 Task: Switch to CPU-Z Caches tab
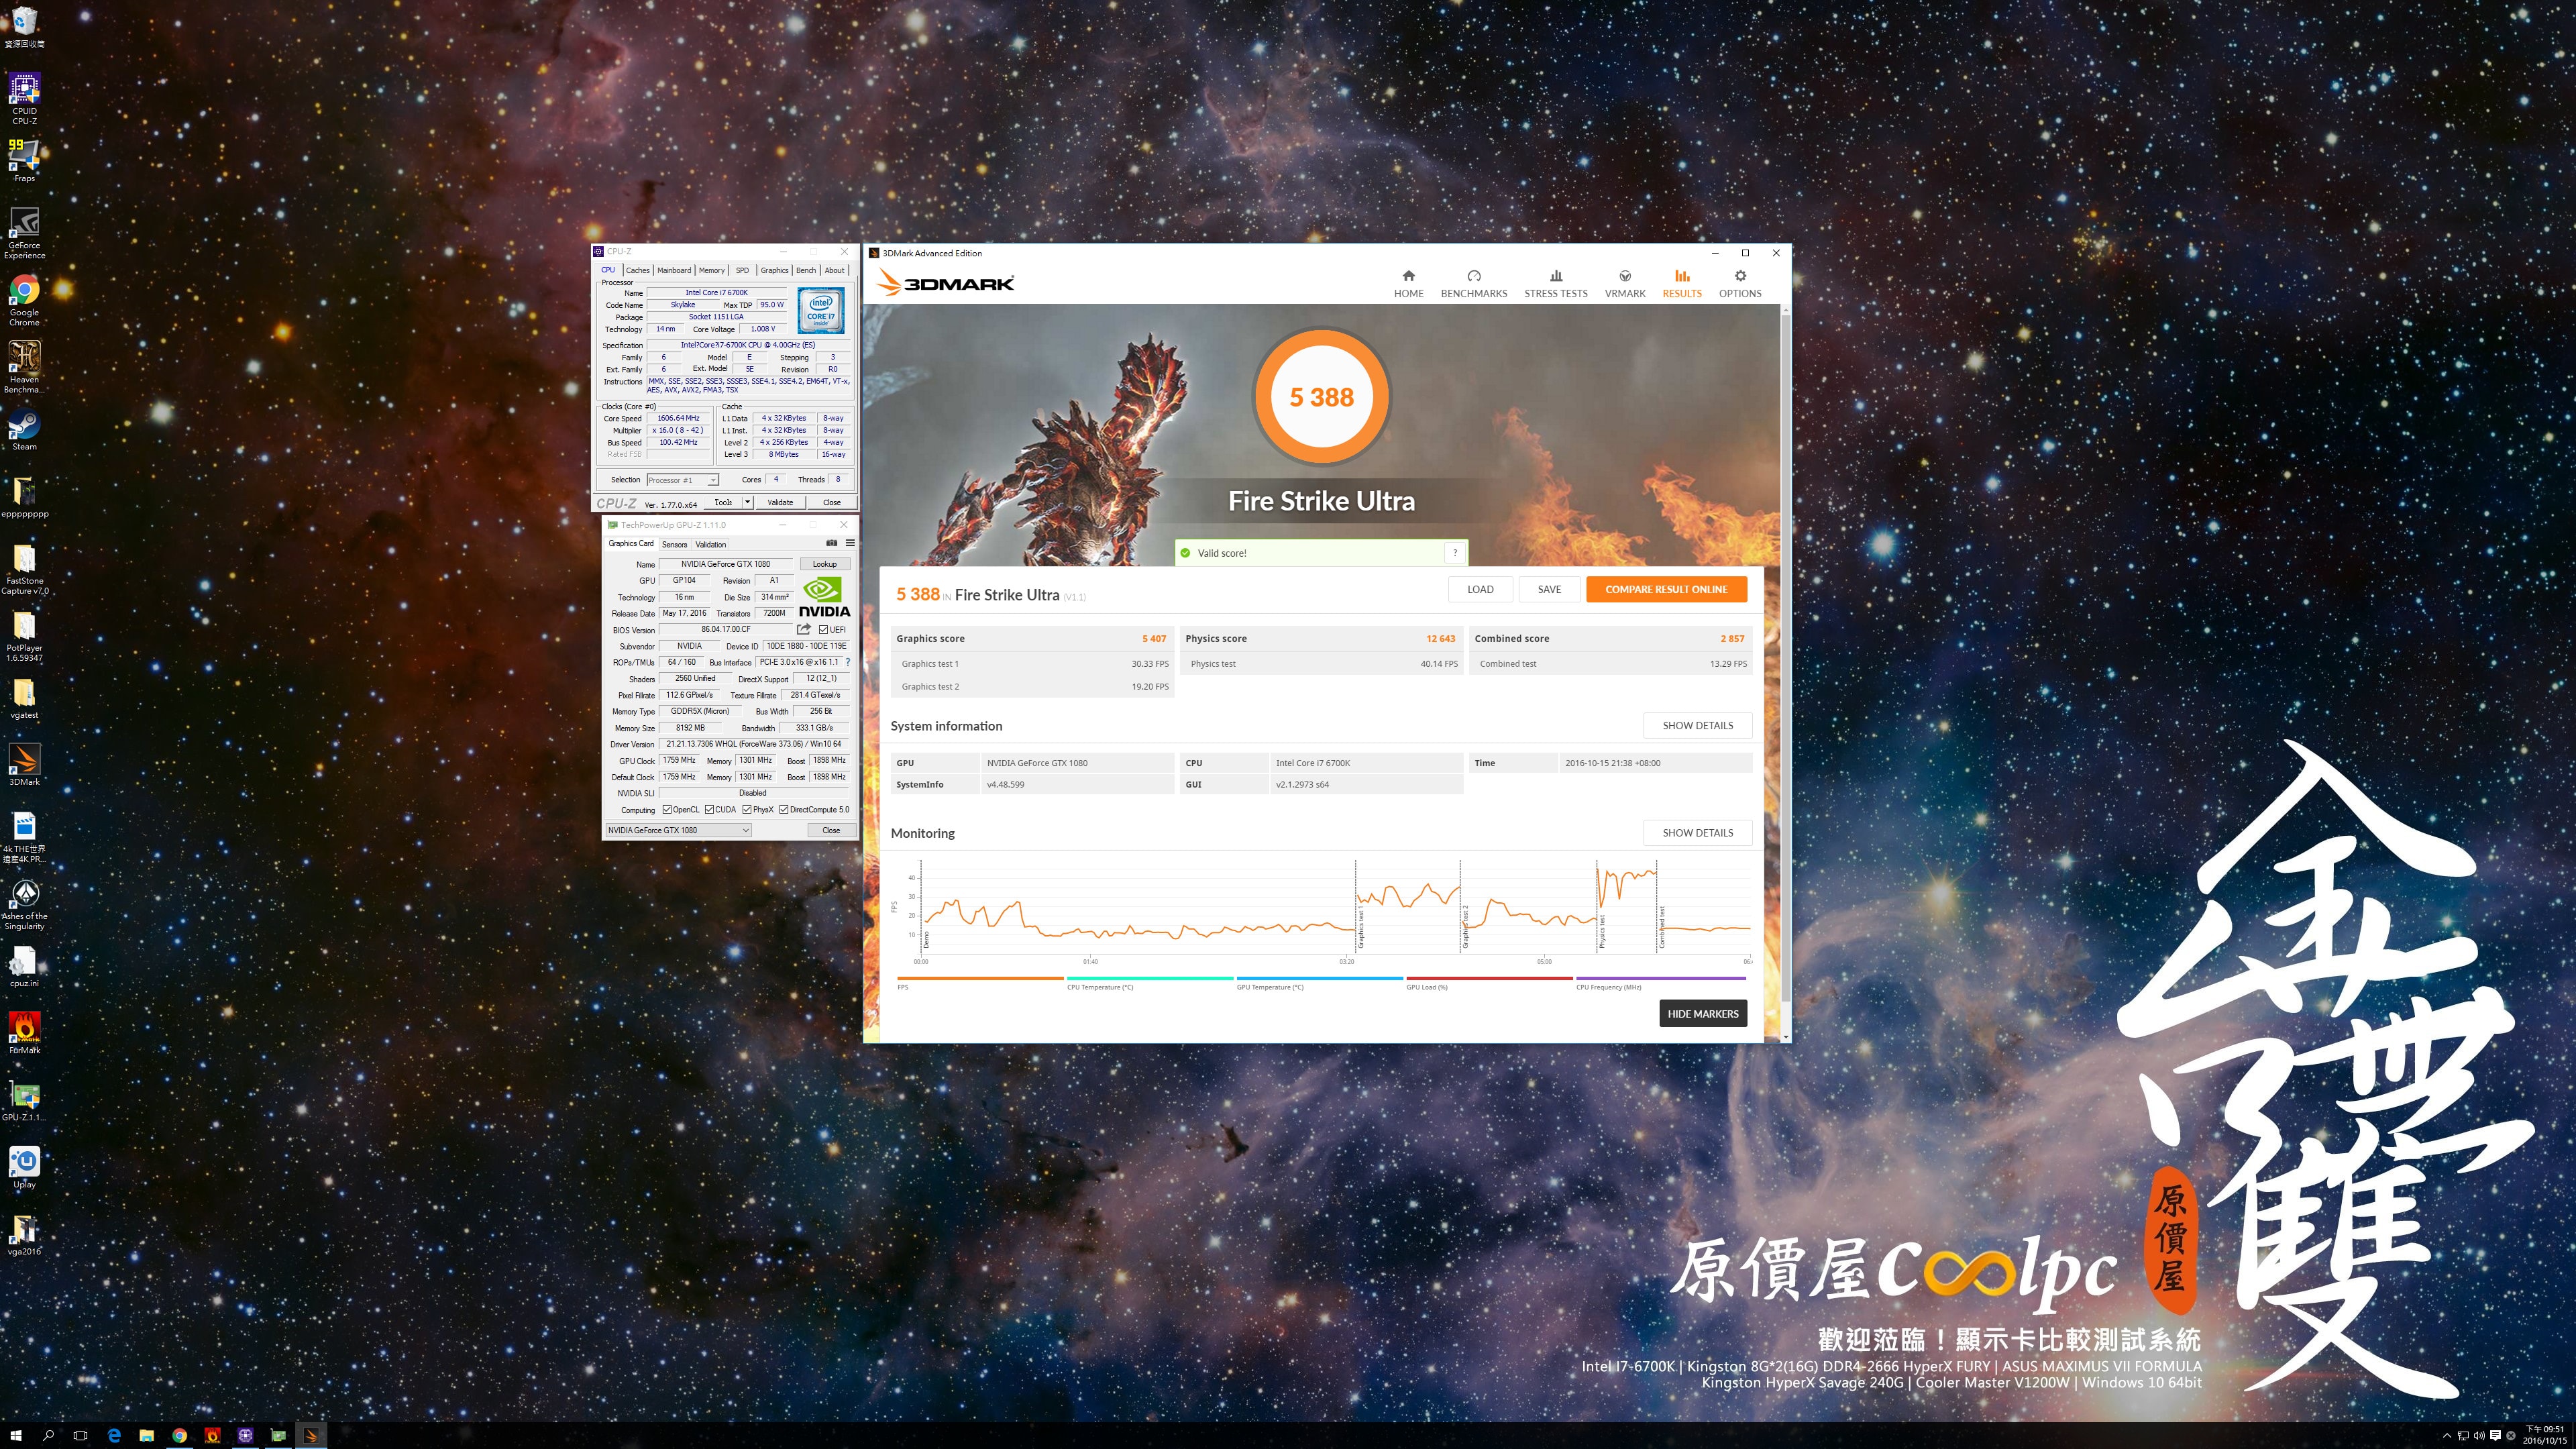(x=638, y=270)
